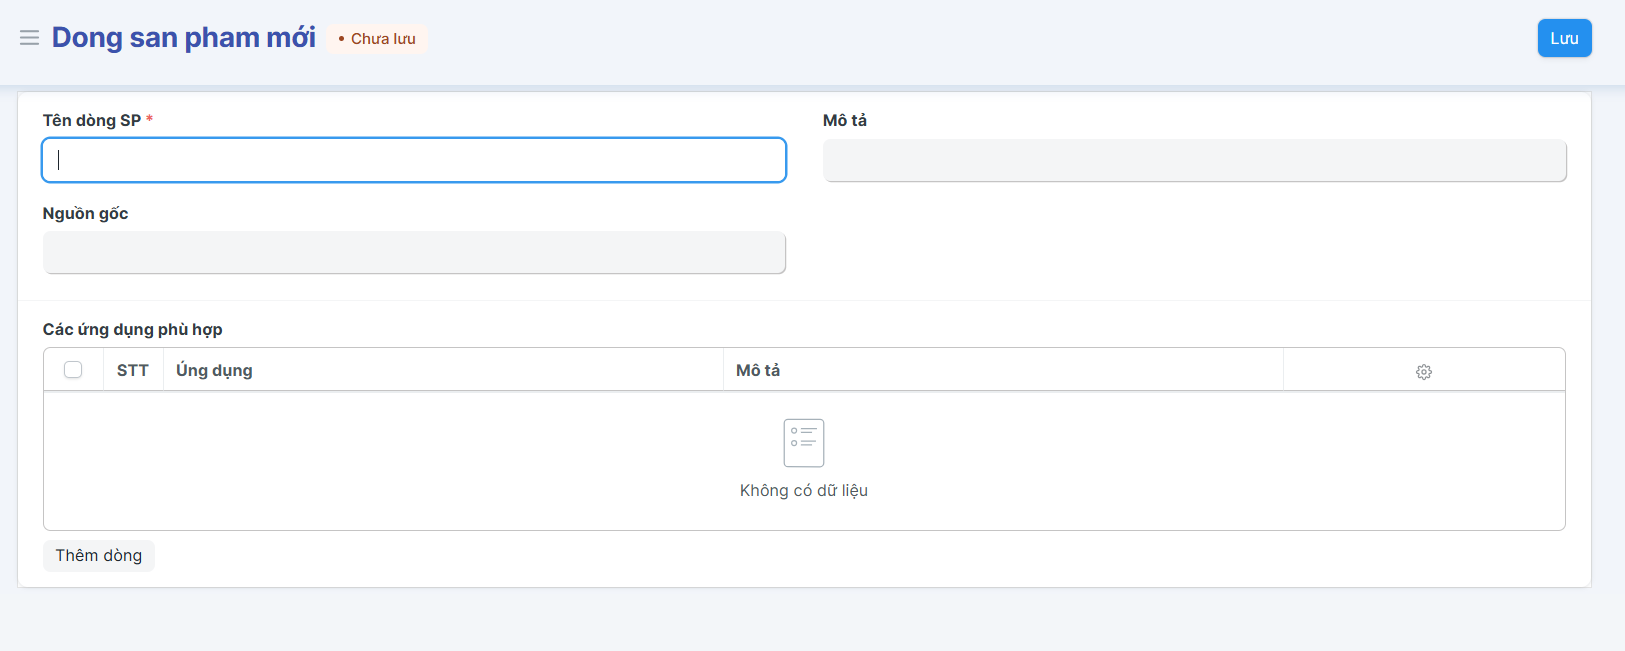The width and height of the screenshot is (1625, 651).
Task: Toggle the select-all rows checkbox
Action: (73, 370)
